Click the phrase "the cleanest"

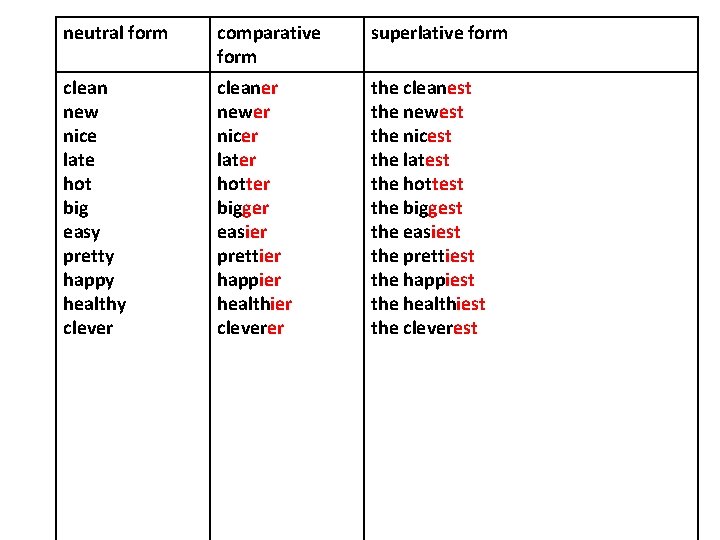coord(421,88)
